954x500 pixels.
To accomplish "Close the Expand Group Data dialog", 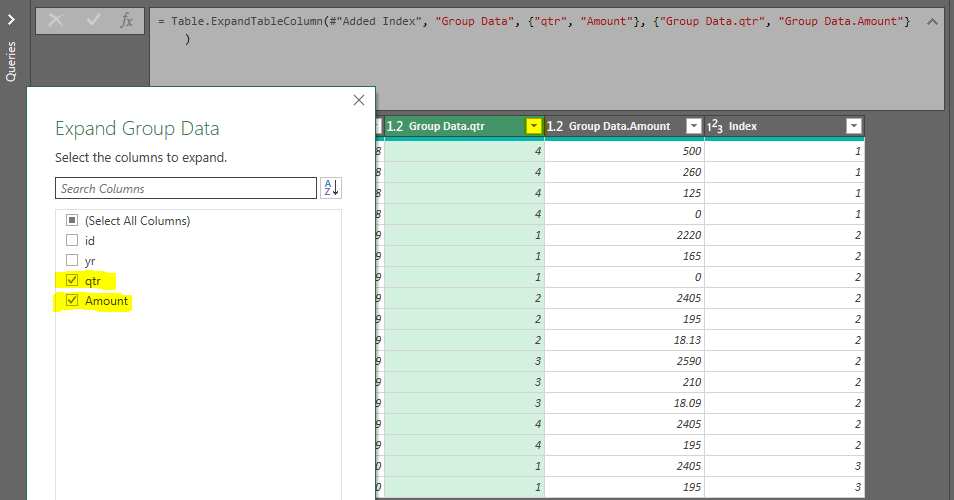I will click(x=359, y=100).
